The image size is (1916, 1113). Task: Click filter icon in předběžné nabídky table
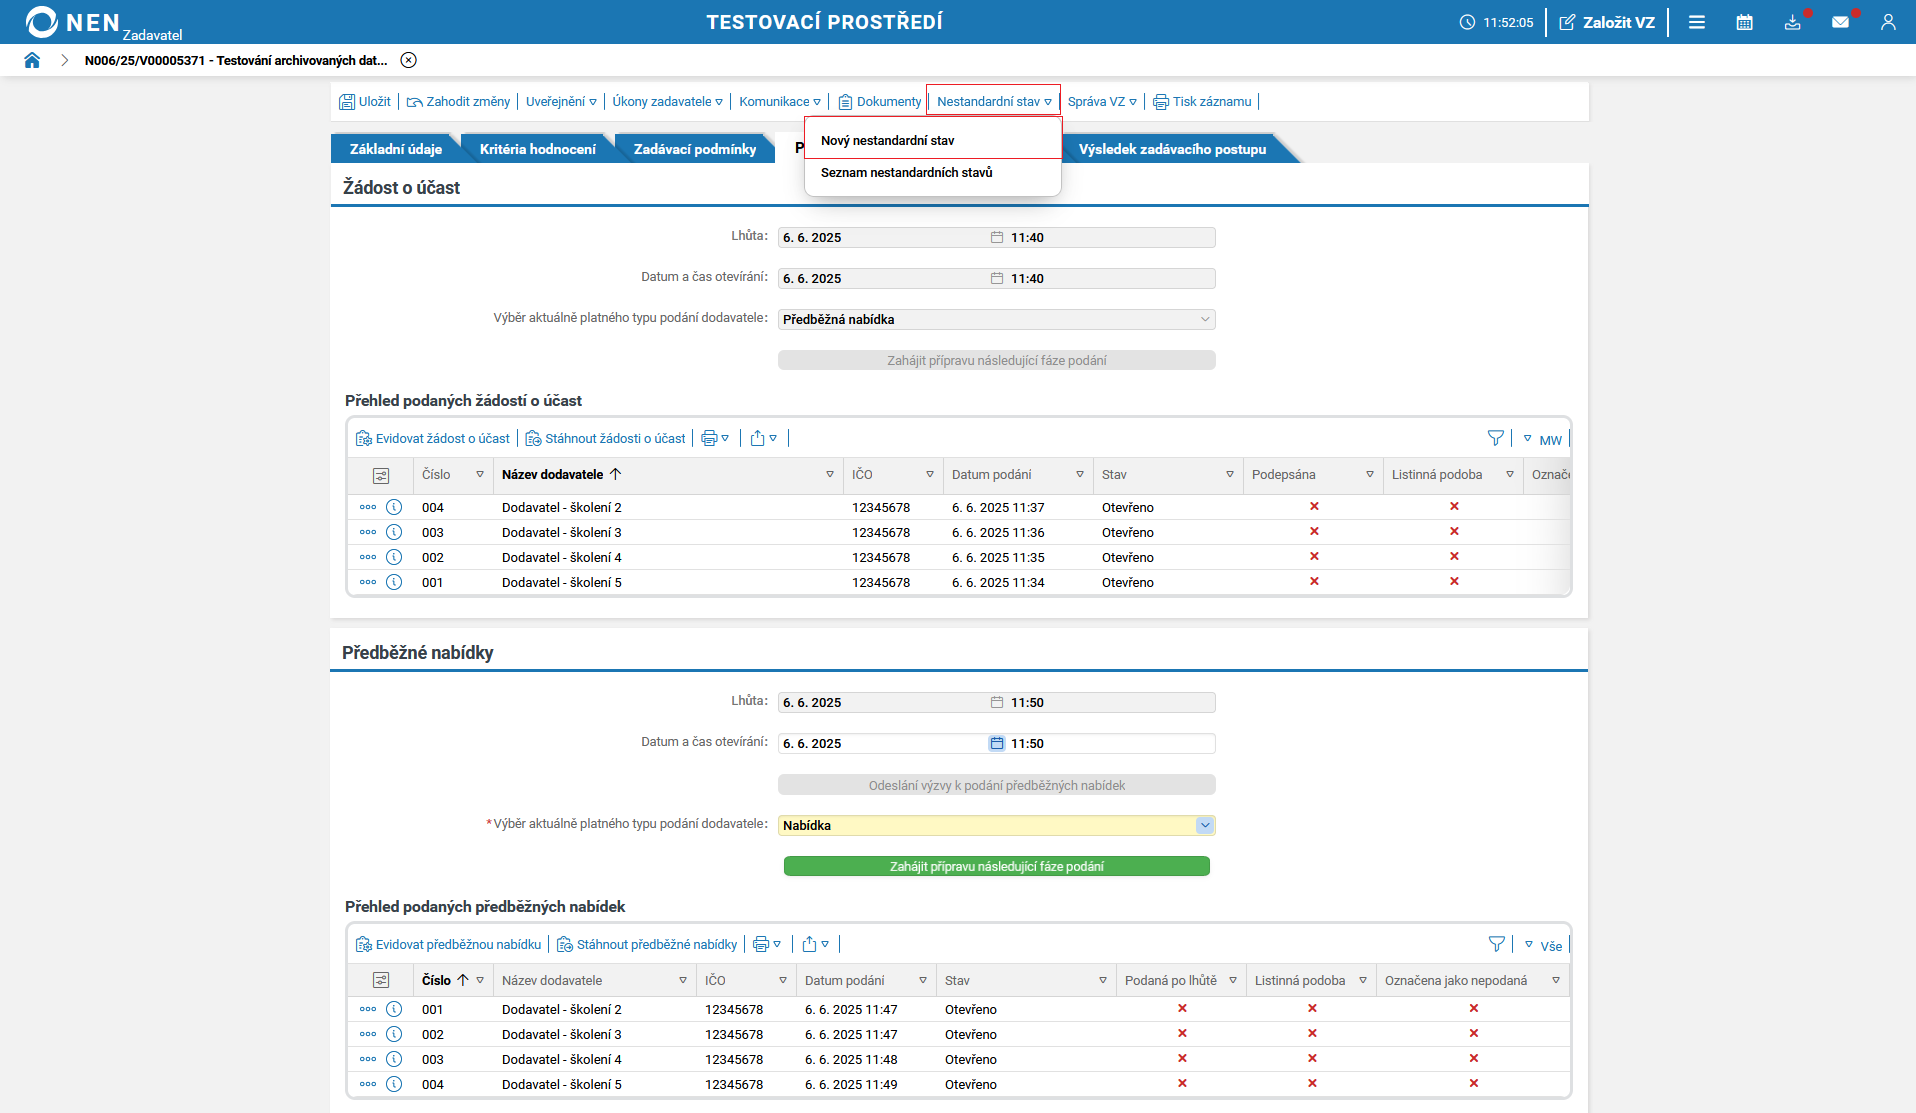pos(1496,944)
